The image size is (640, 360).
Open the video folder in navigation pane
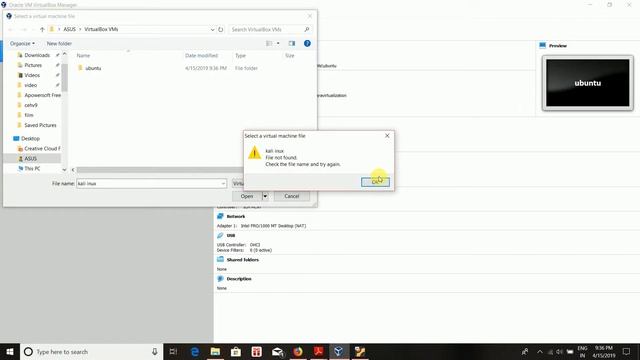[31, 85]
